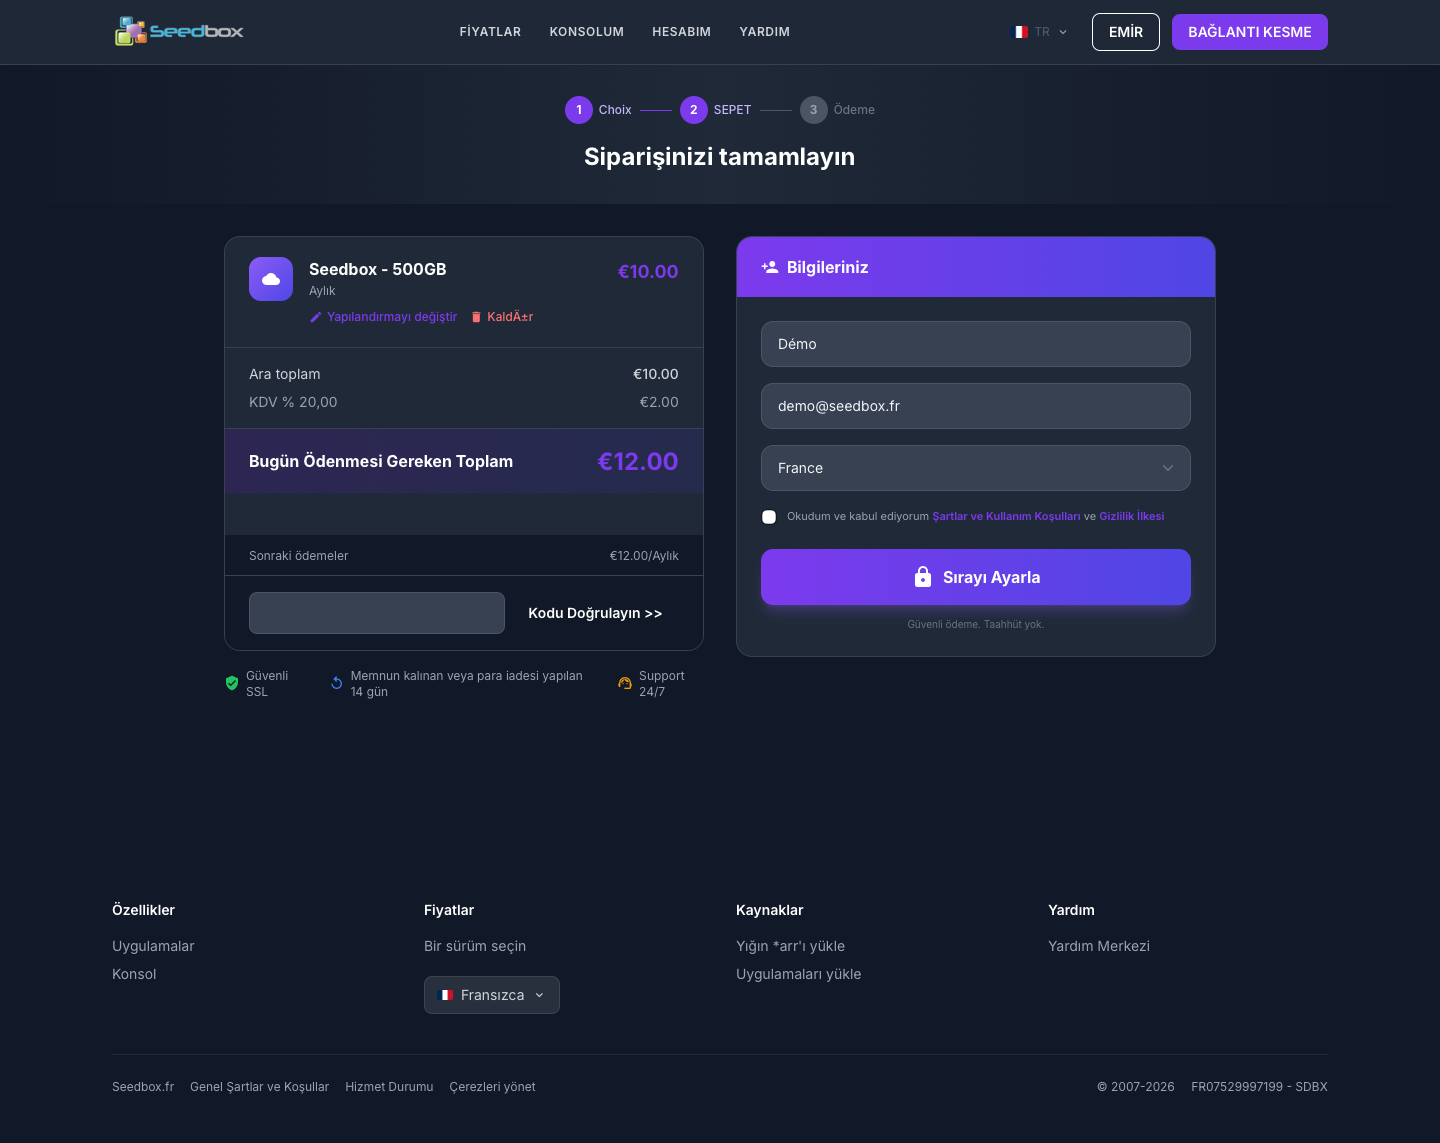Open Genel Şartlar ve Koşullar link
The height and width of the screenshot is (1143, 1440).
coord(259,1087)
